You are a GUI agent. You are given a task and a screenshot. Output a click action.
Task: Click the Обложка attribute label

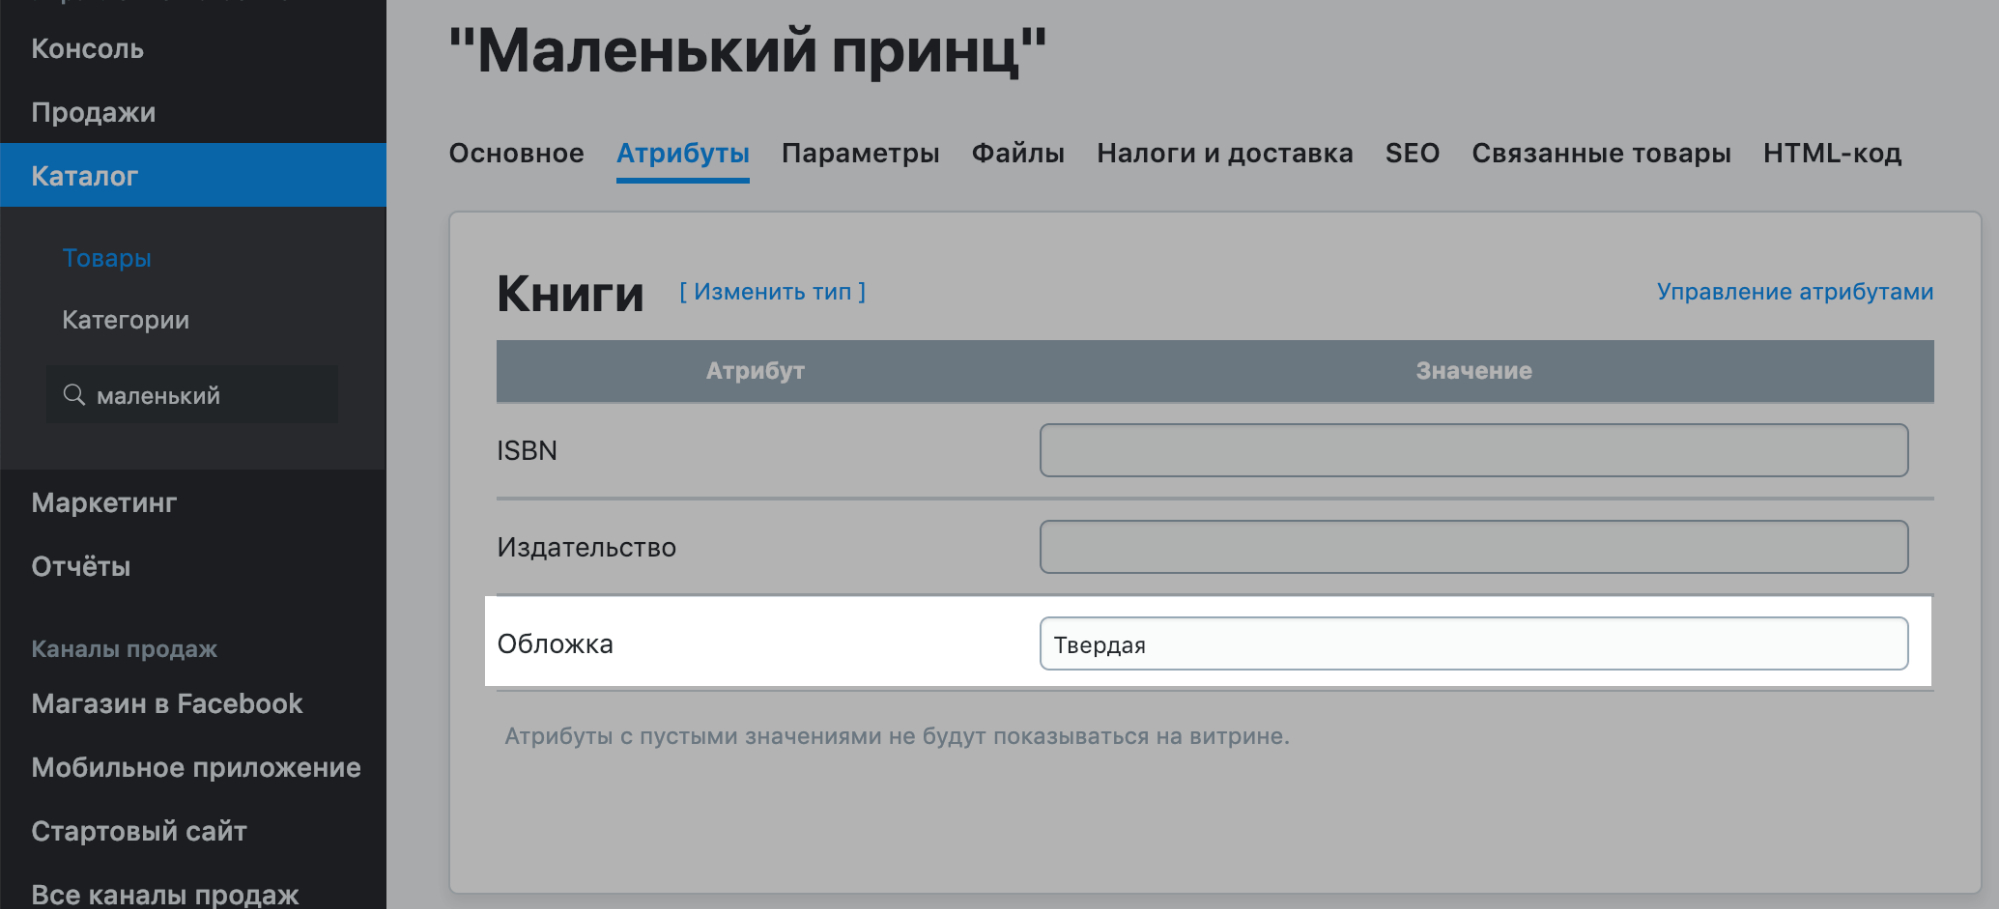pos(555,644)
